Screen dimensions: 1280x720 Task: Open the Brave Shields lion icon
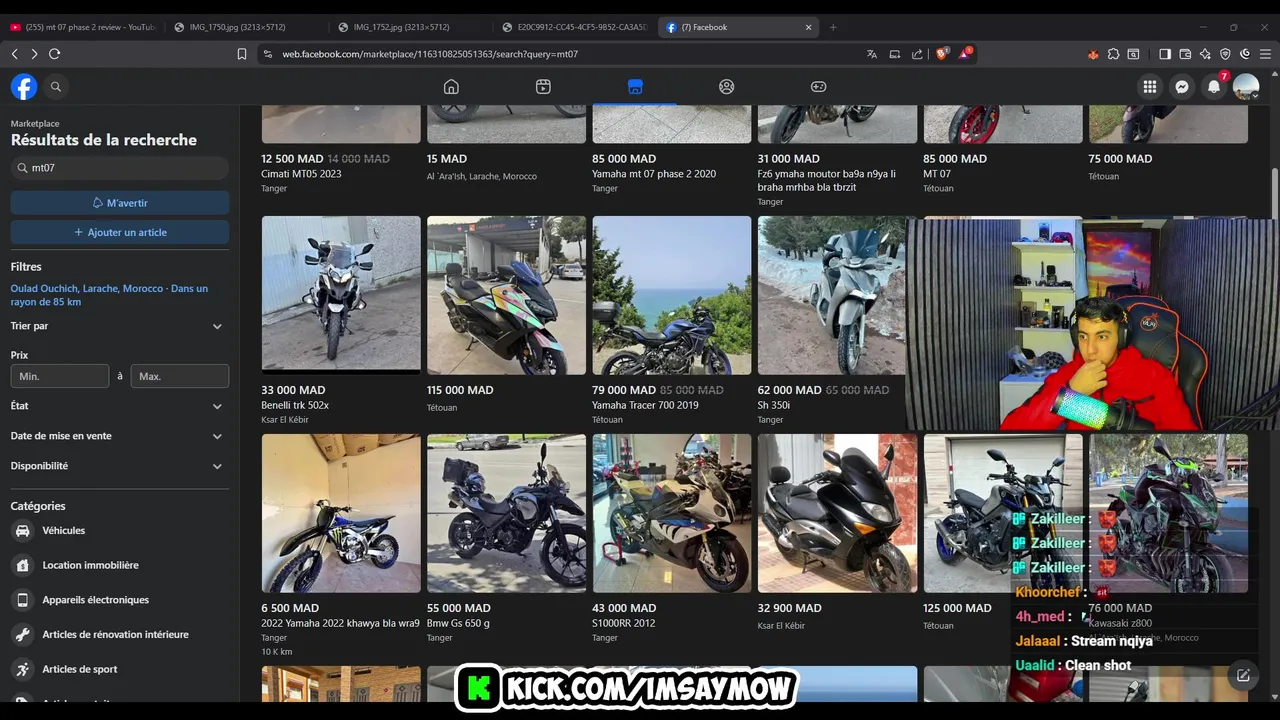[x=942, y=54]
